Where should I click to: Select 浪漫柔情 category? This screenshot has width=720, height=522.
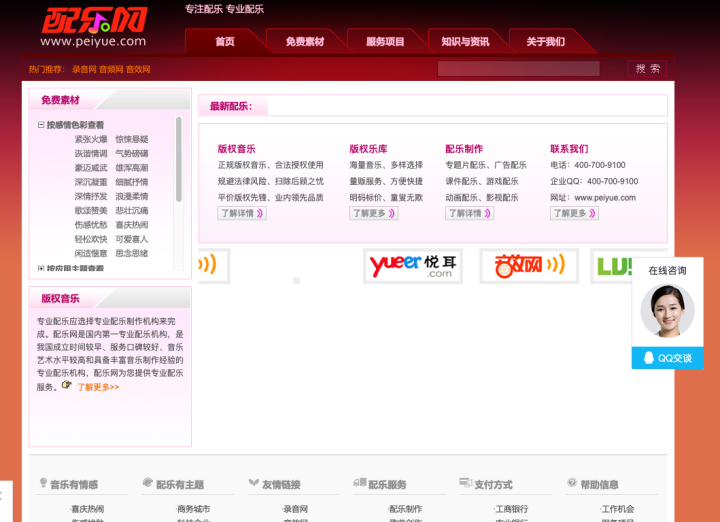pos(132,196)
